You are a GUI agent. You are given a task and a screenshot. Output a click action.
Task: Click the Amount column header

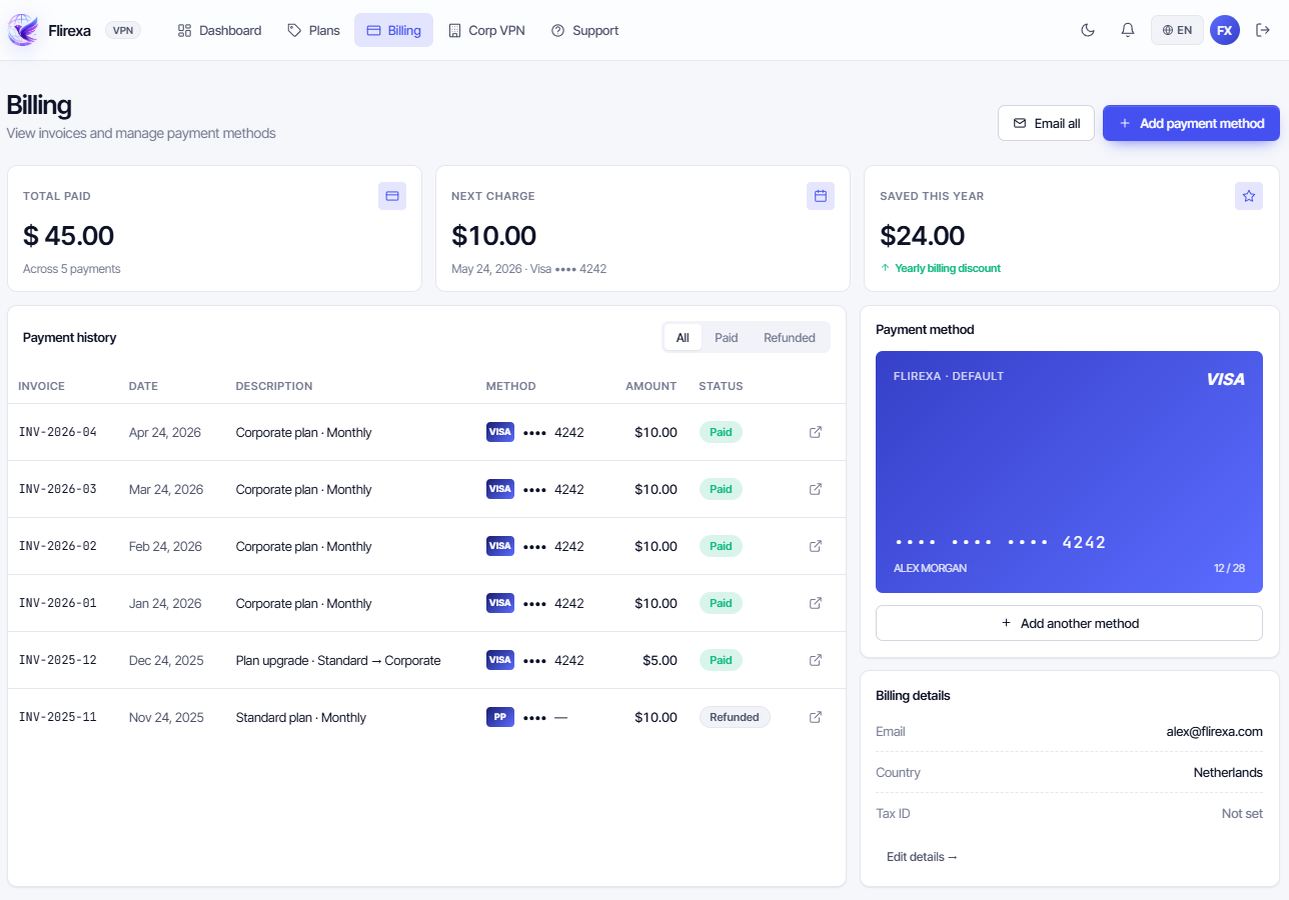(x=651, y=386)
